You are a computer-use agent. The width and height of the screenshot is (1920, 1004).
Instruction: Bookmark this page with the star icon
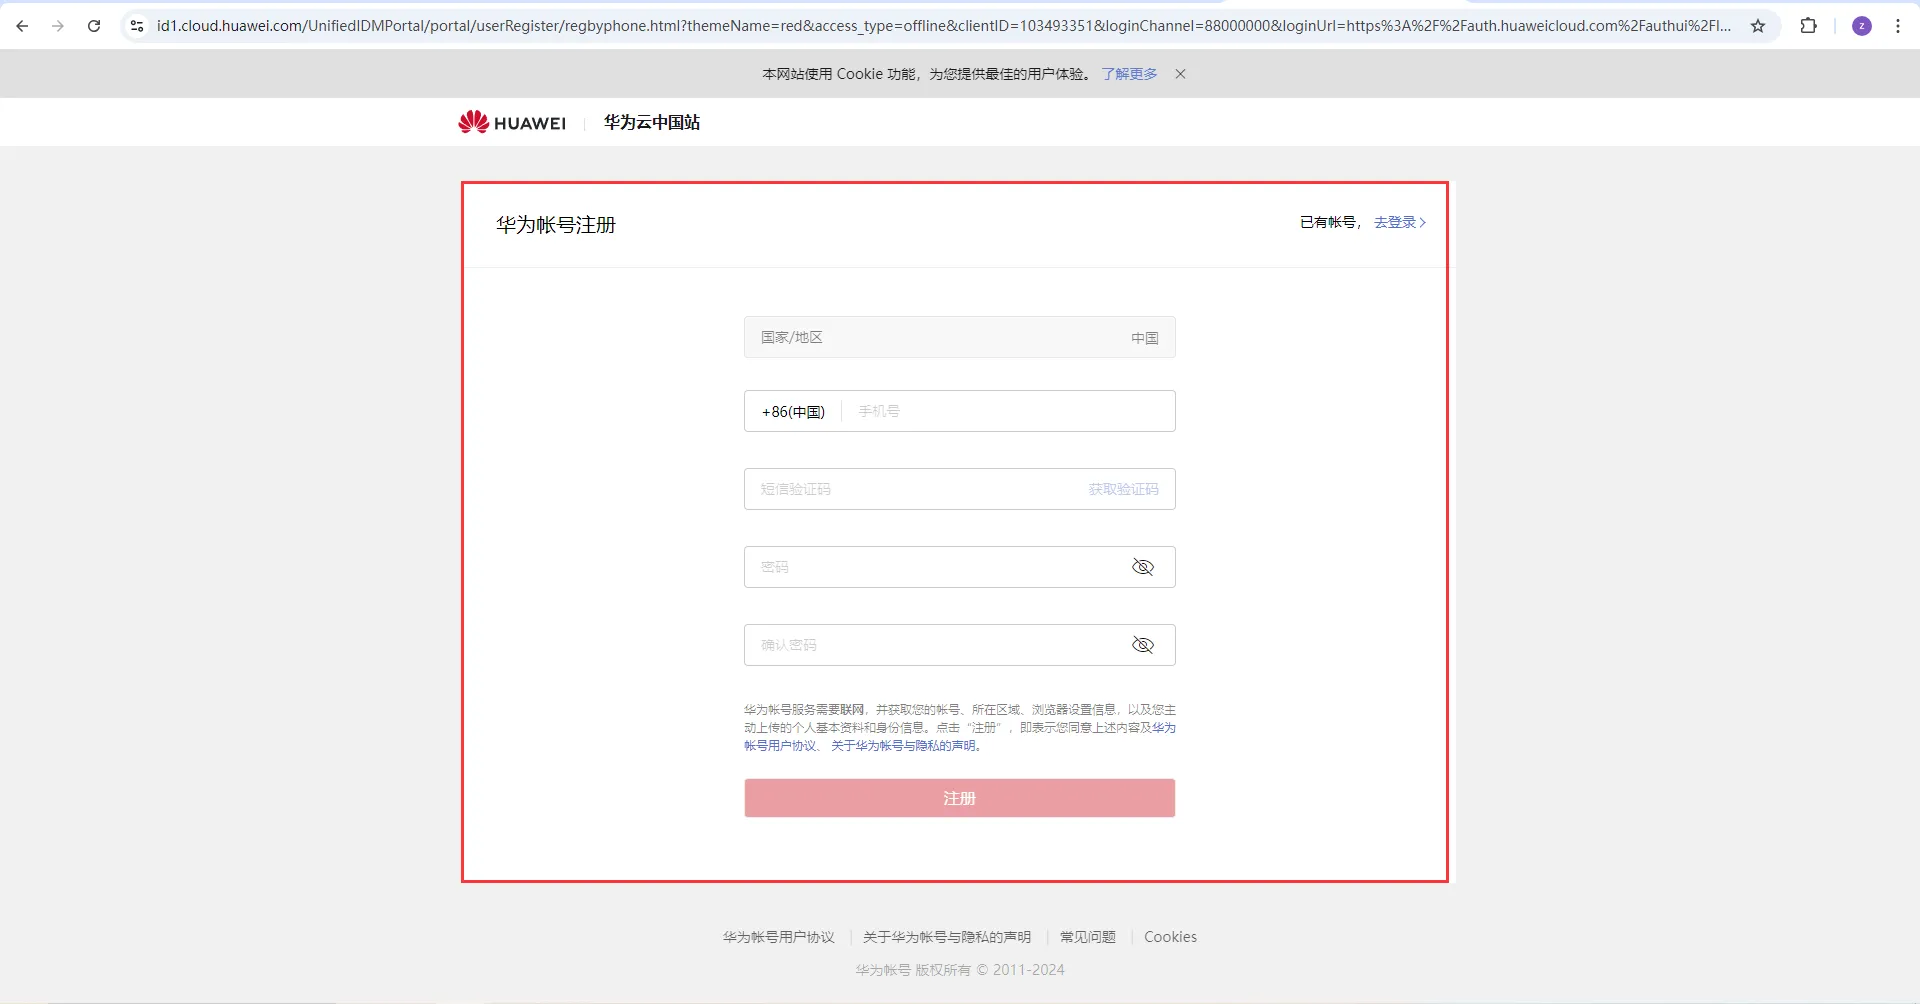coord(1758,26)
